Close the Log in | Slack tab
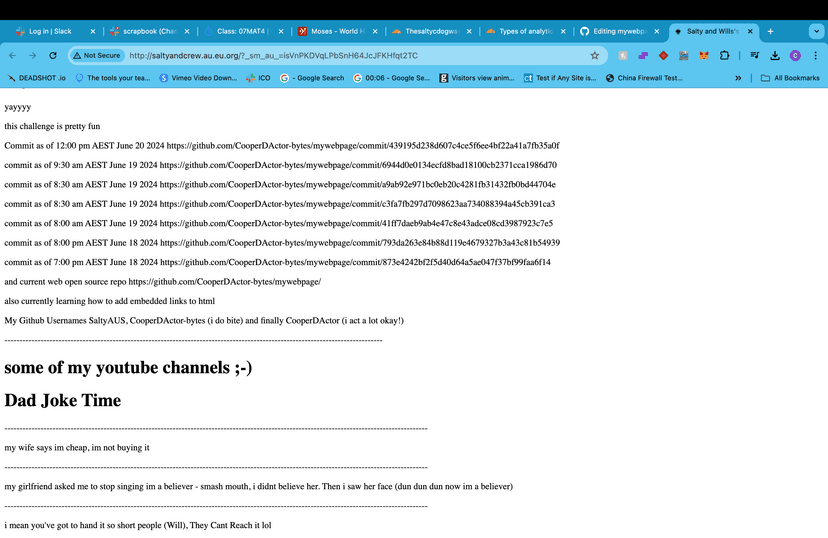Screen dimensions: 828x538 (x=93, y=31)
